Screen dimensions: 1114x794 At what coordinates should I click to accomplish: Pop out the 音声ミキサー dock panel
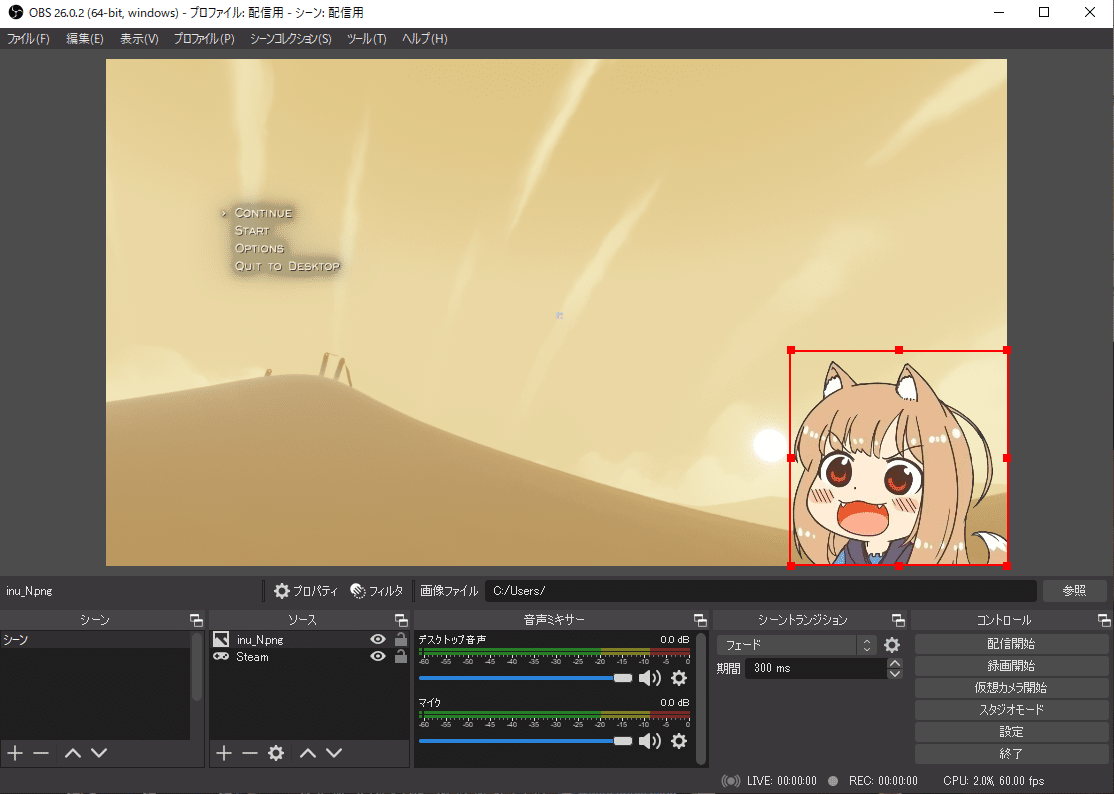click(x=700, y=620)
